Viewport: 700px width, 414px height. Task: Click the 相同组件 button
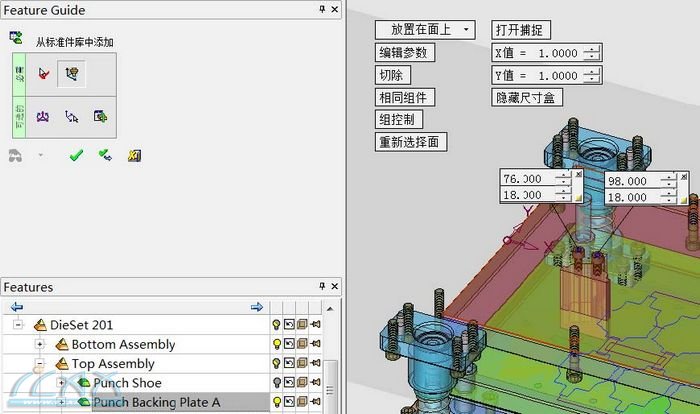[x=404, y=97]
